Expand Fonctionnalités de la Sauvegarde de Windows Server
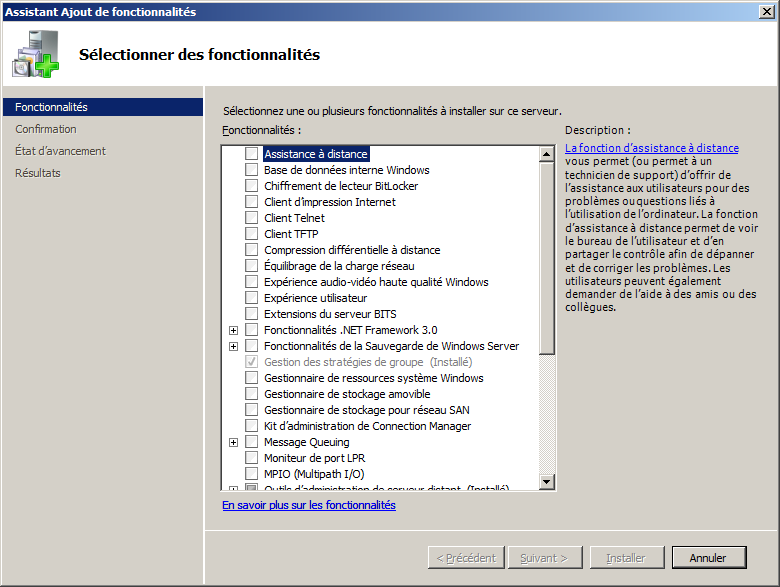 click(233, 346)
